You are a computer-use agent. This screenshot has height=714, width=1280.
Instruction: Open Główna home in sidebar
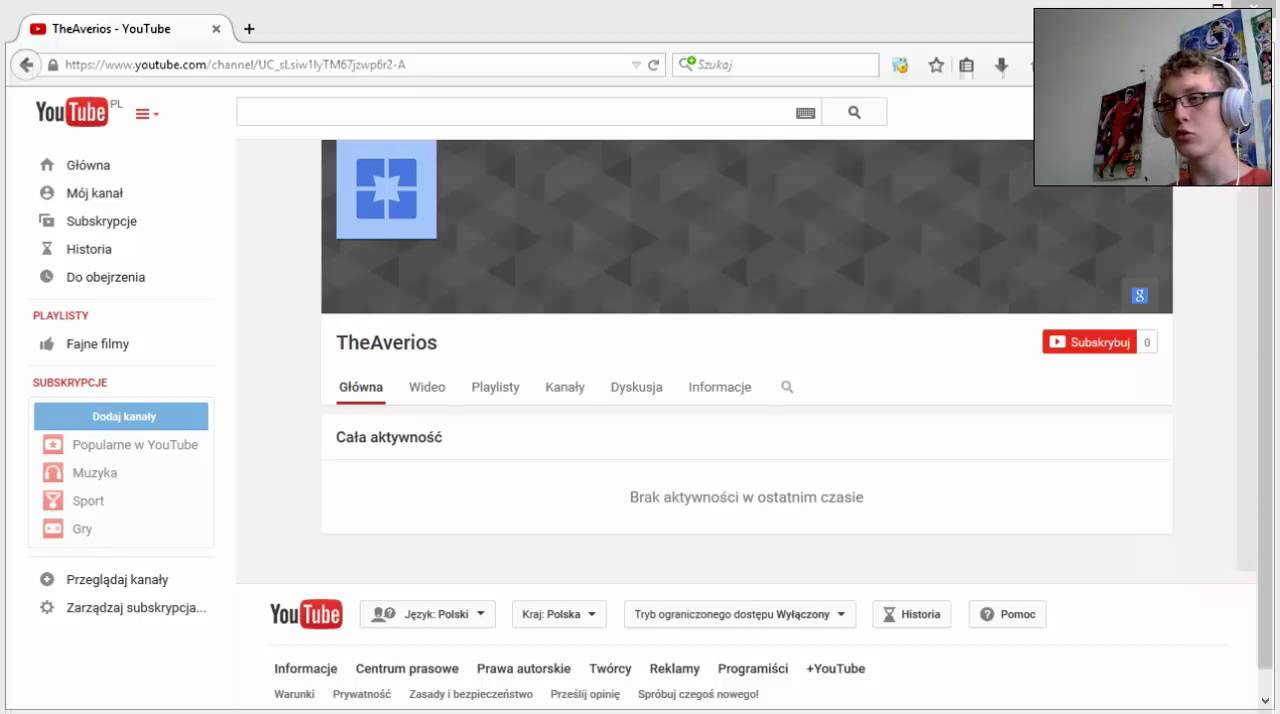pos(88,165)
